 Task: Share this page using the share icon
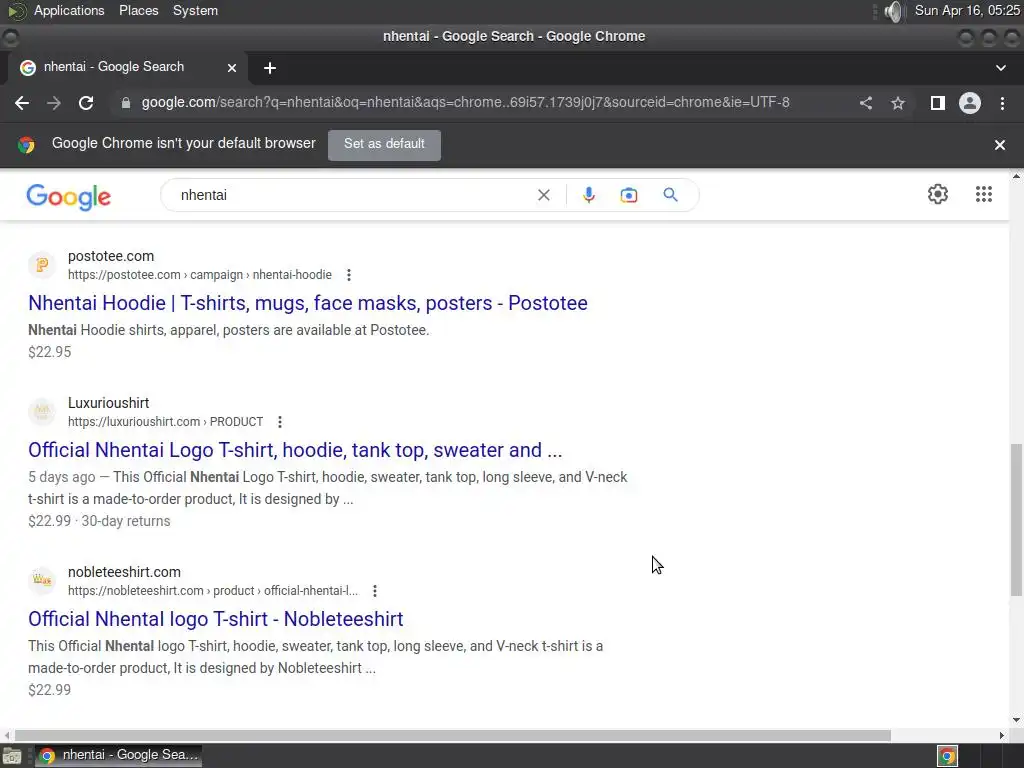pyautogui.click(x=865, y=103)
